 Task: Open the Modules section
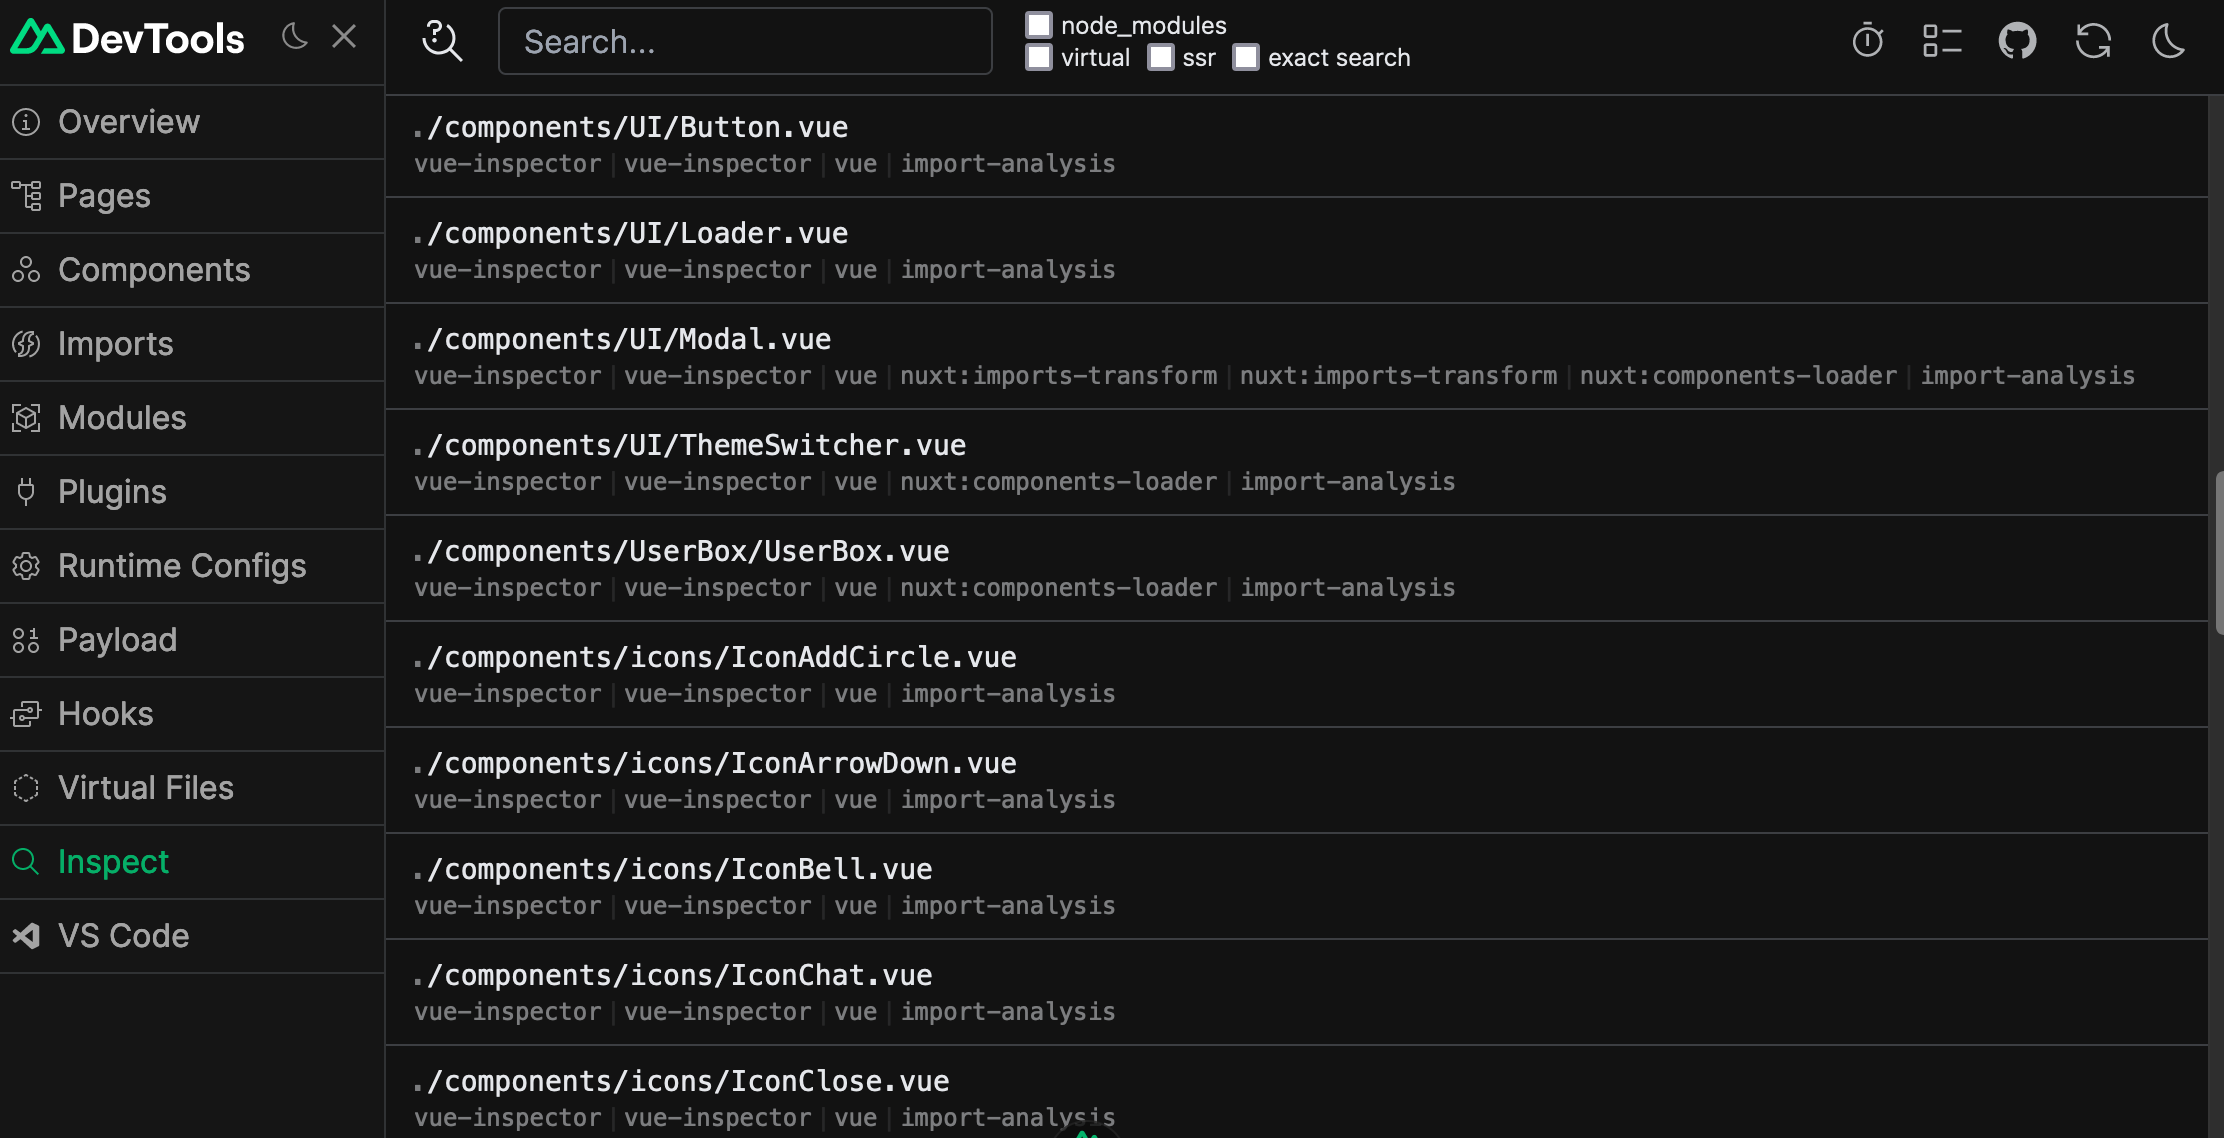(121, 417)
